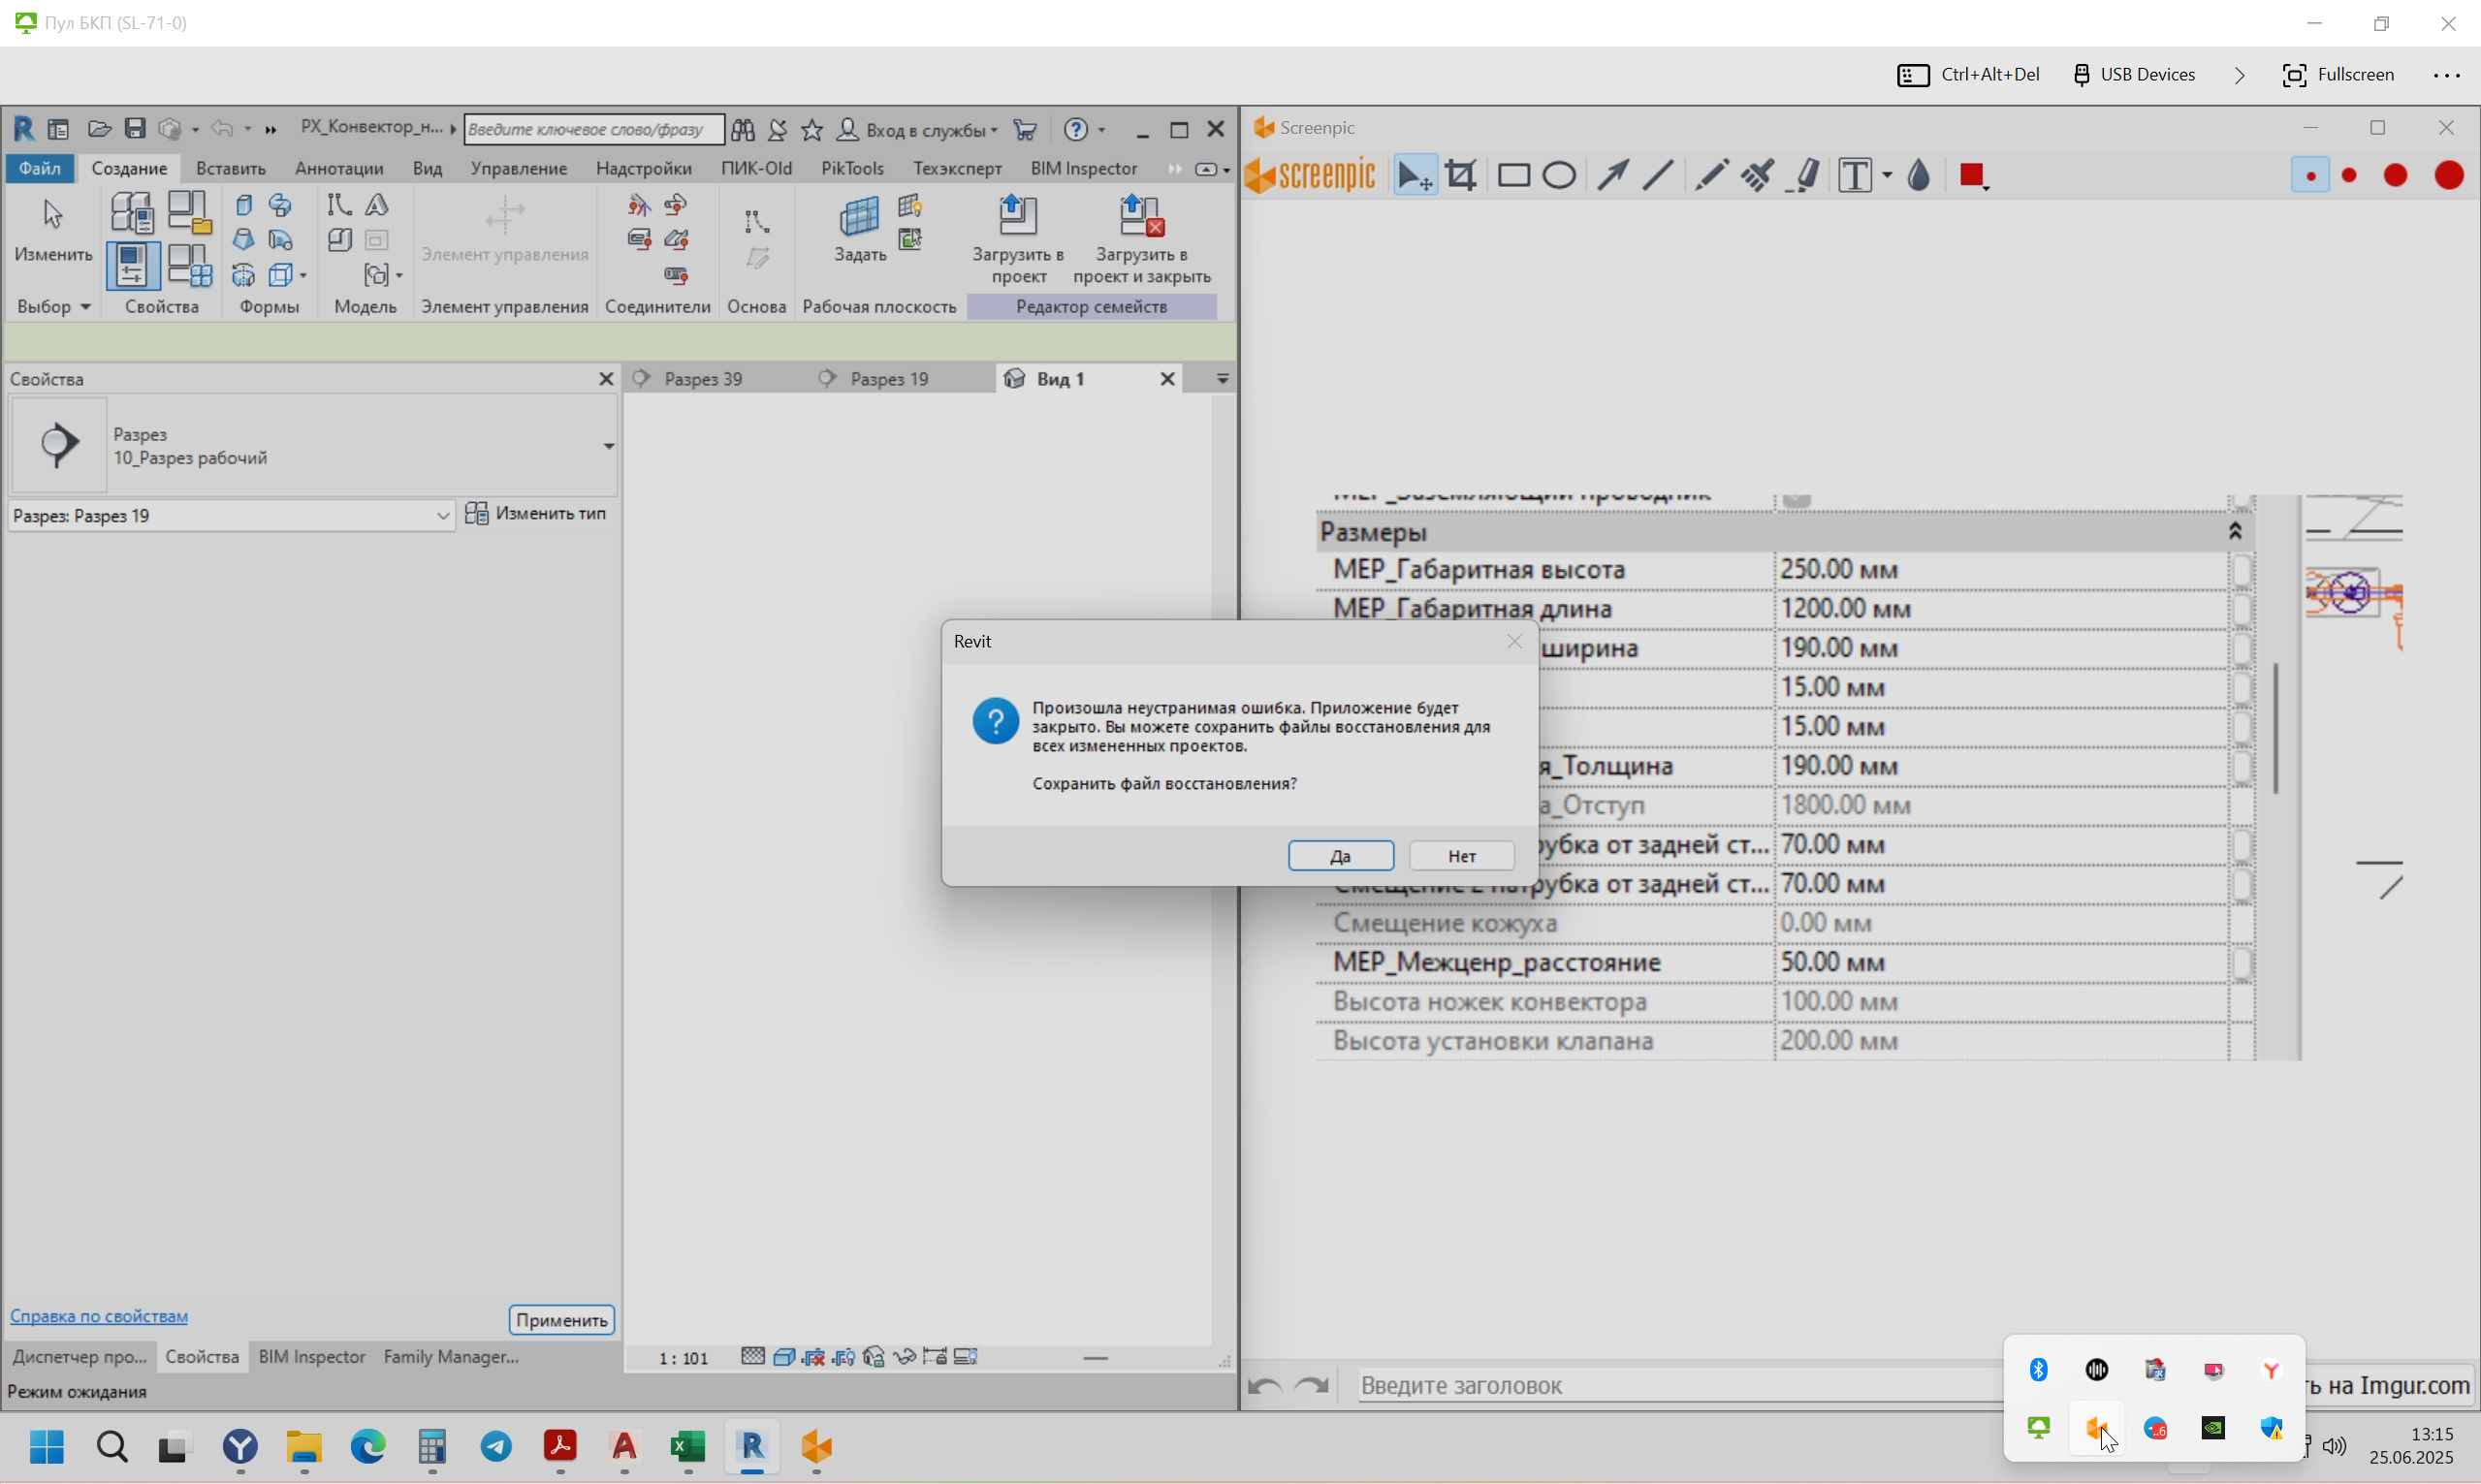Switch to the Вставить ribbon tab
Screen dimensions: 2481x1484
231,168
